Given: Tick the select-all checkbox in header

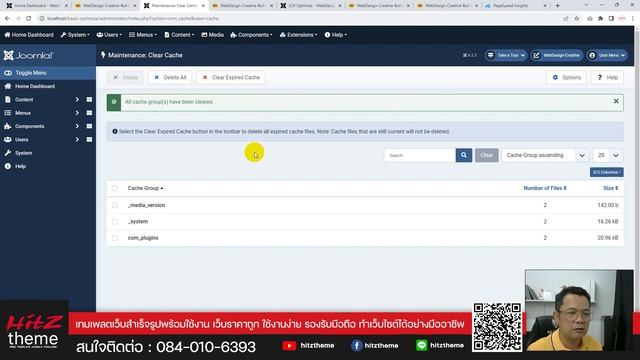Looking at the screenshot, I should [115, 188].
